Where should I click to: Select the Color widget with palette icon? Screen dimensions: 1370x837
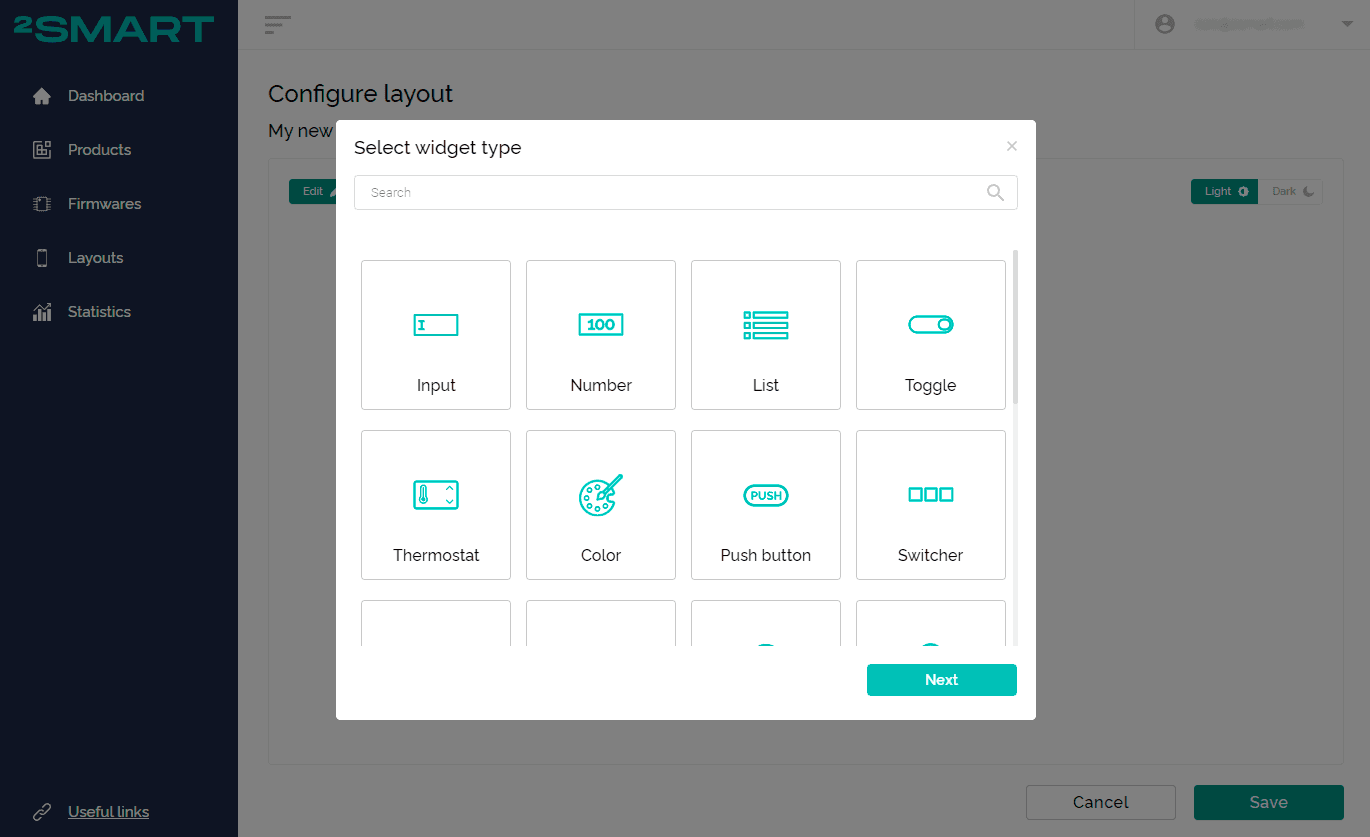point(600,505)
